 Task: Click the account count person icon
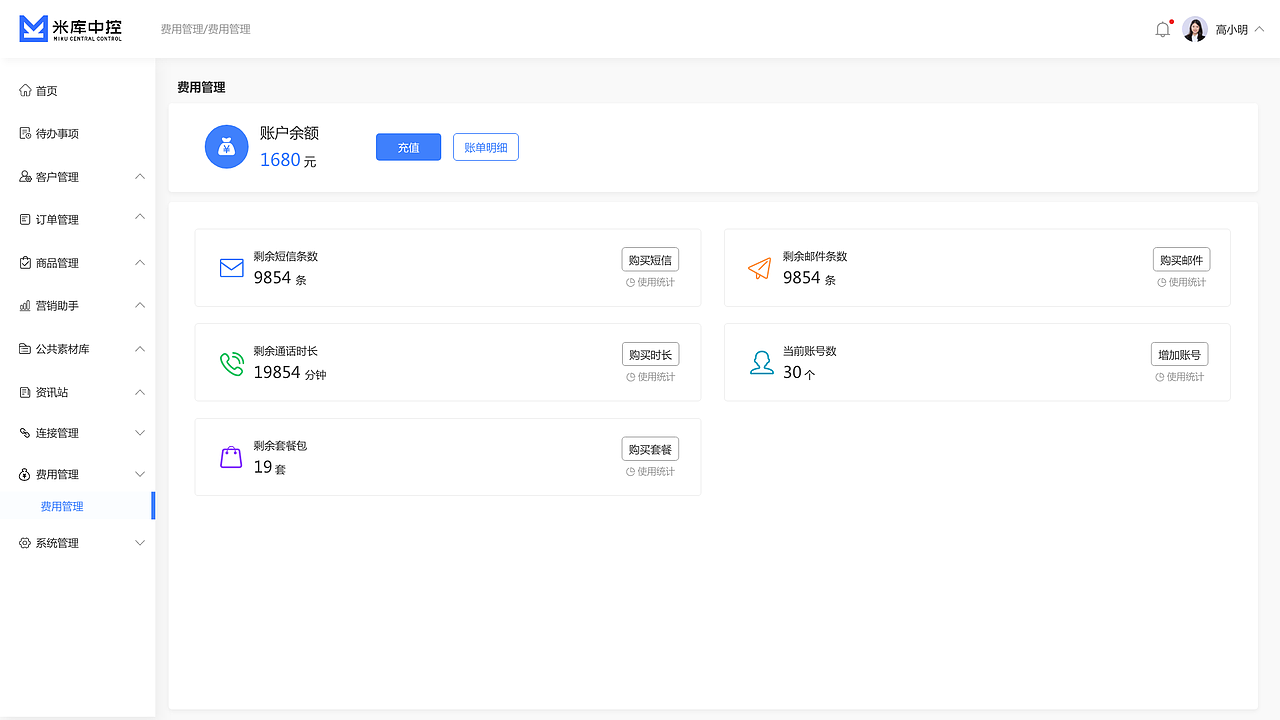click(762, 362)
